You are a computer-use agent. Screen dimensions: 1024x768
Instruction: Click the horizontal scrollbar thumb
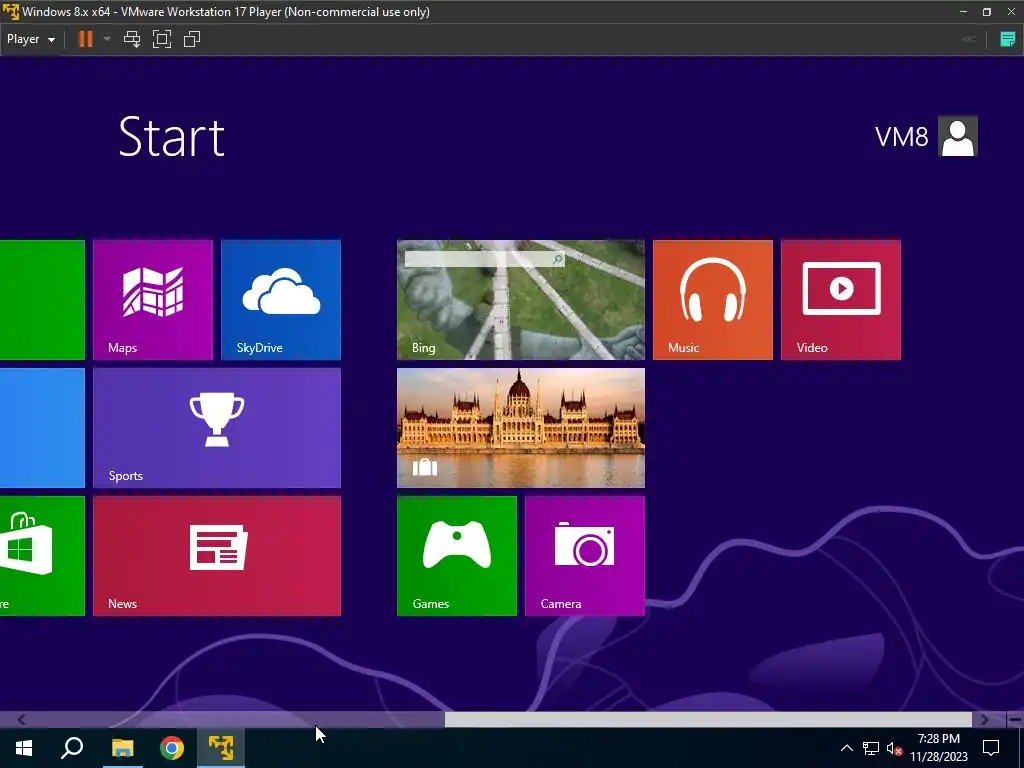coord(709,720)
